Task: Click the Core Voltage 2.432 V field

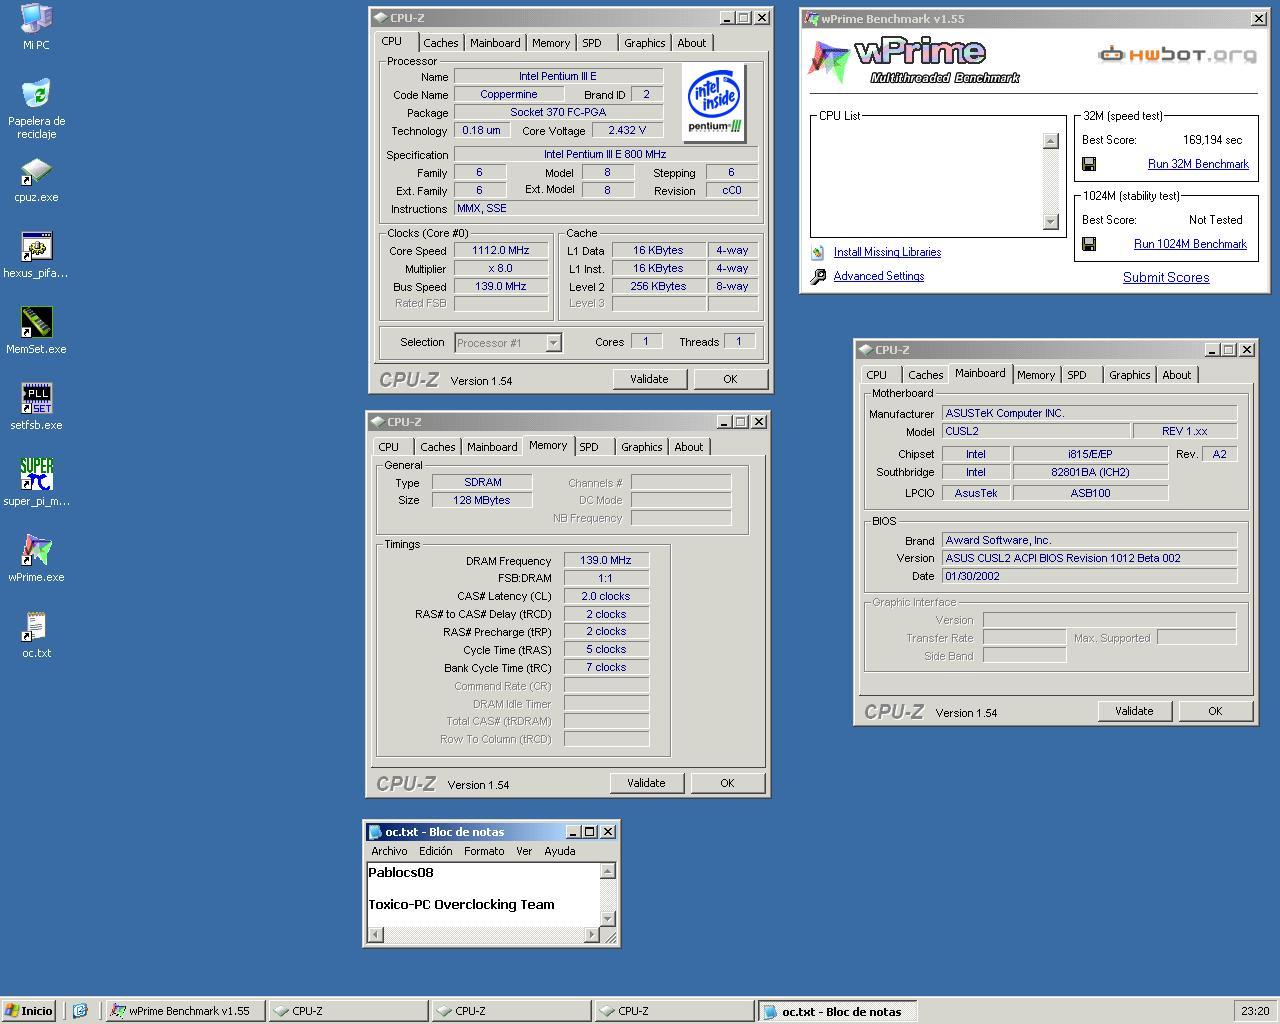Action: (626, 130)
